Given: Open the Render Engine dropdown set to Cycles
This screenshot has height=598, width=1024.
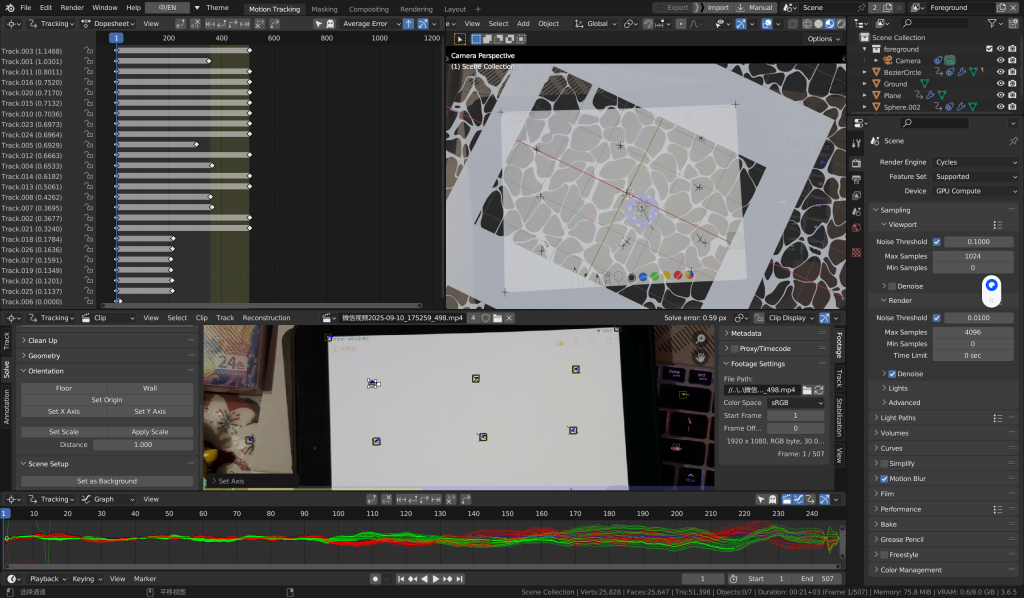Looking at the screenshot, I should (973, 162).
